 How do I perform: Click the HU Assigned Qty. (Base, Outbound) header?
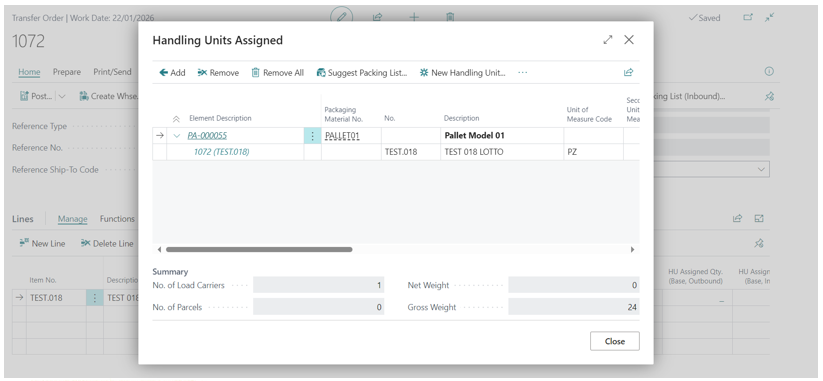pos(695,276)
